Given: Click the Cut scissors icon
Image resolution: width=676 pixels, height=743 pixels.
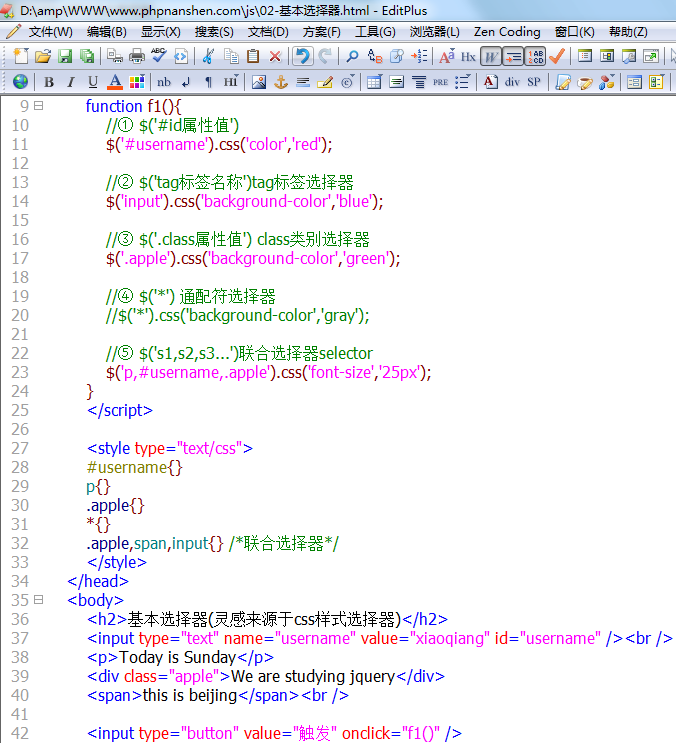Looking at the screenshot, I should click(207, 56).
